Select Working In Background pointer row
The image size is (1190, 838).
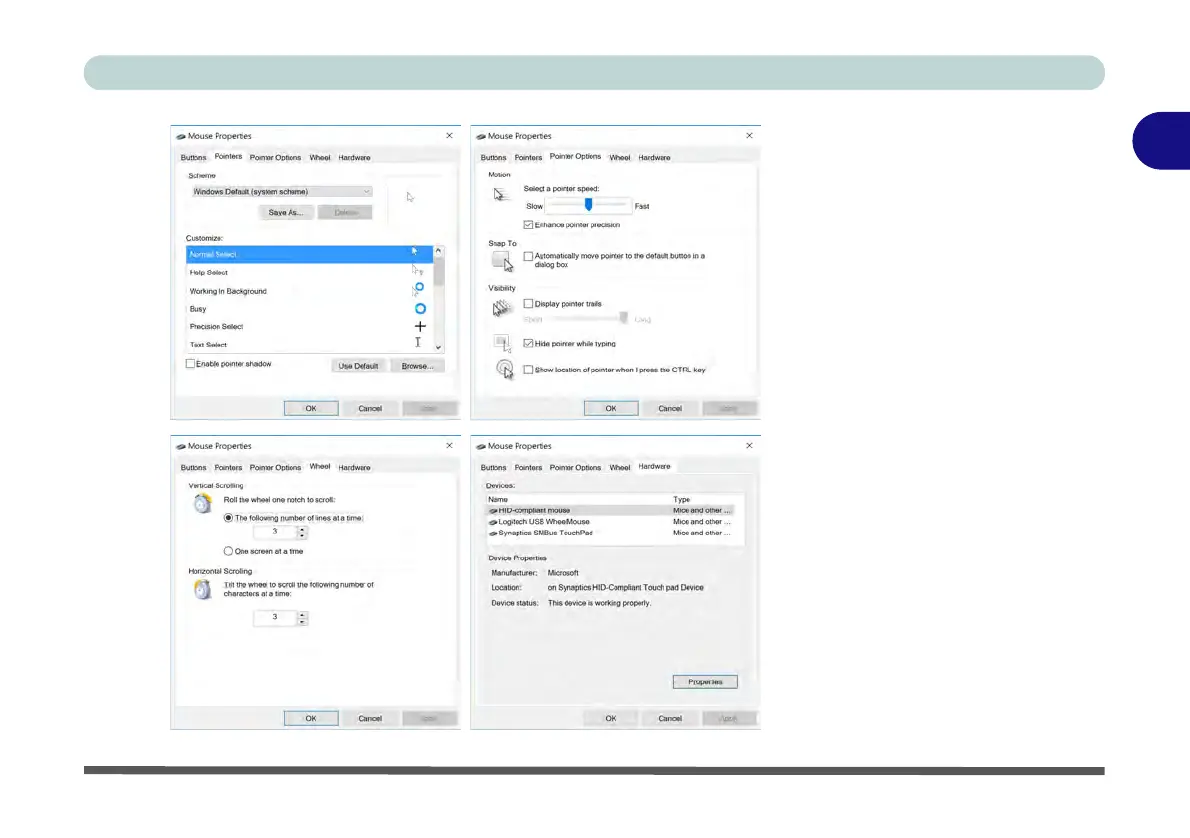310,291
